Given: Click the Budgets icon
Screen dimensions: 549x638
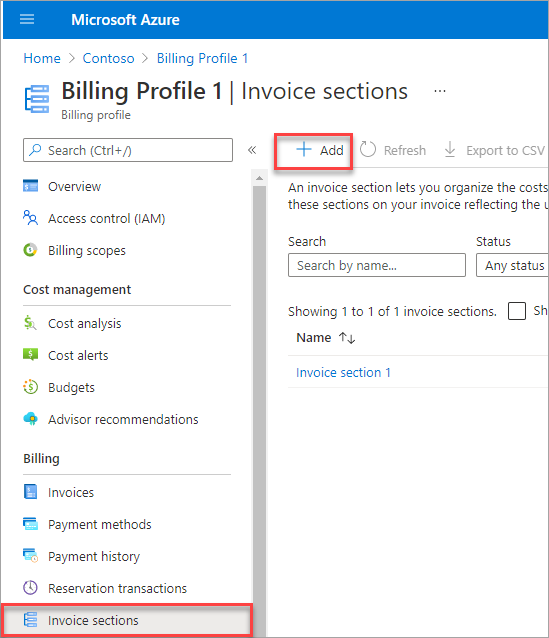Looking at the screenshot, I should 31,387.
